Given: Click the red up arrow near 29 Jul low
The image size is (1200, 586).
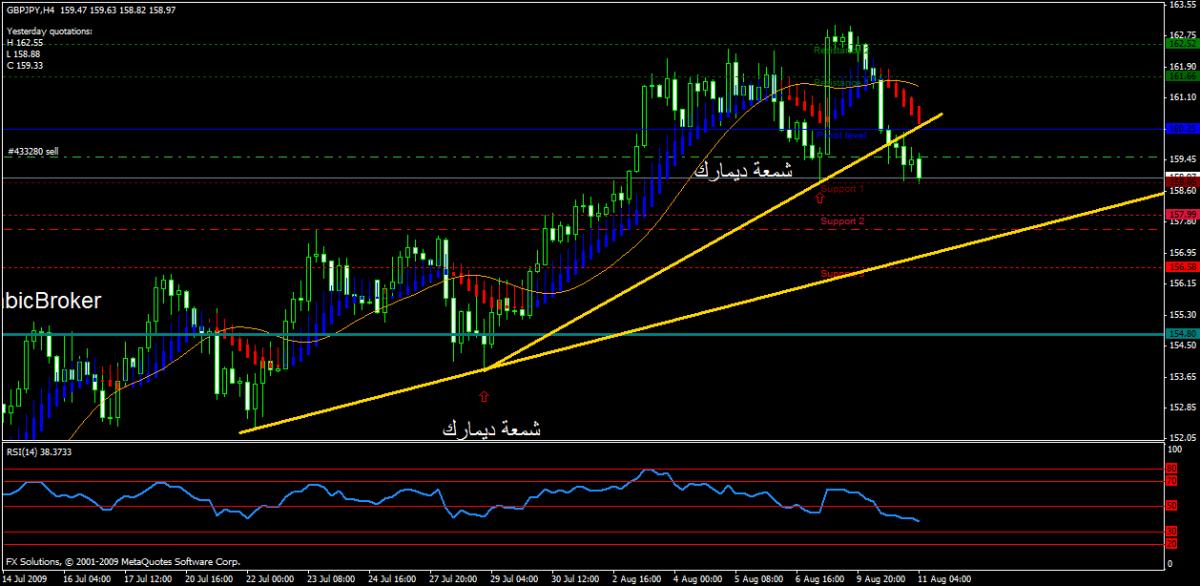Looking at the screenshot, I should coord(485,396).
